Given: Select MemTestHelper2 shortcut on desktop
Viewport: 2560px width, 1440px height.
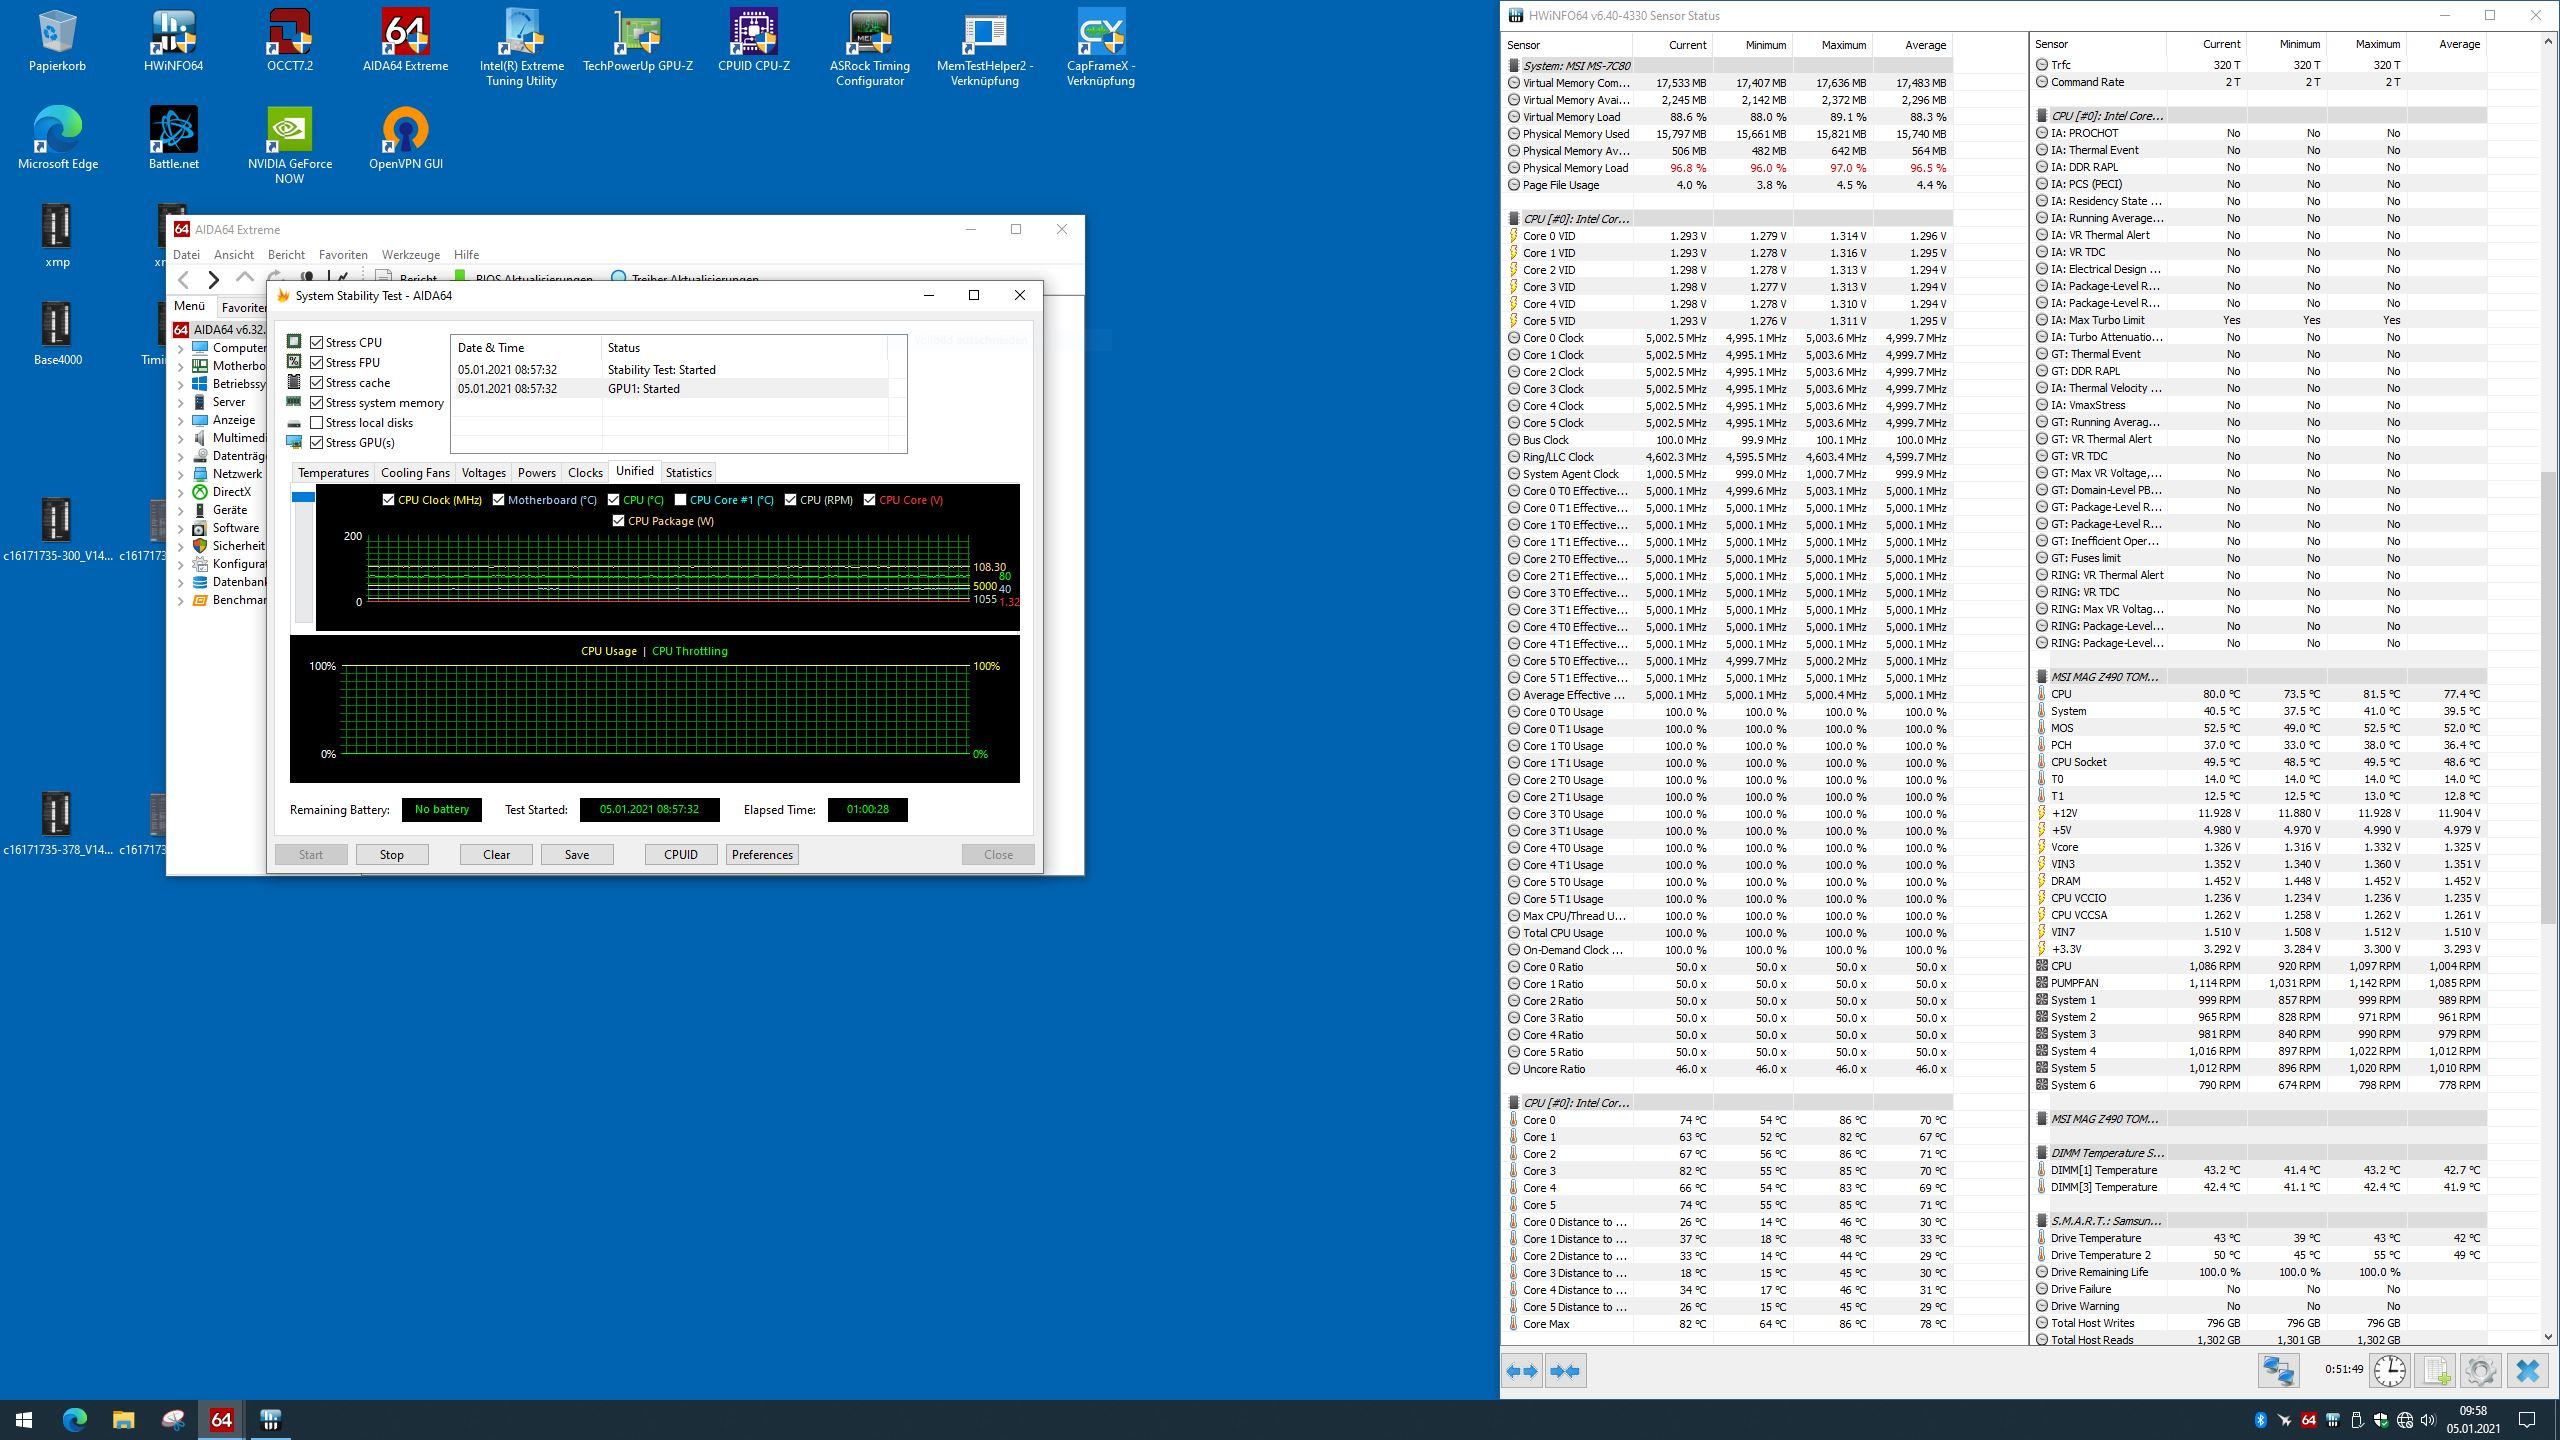Looking at the screenshot, I should click(985, 48).
